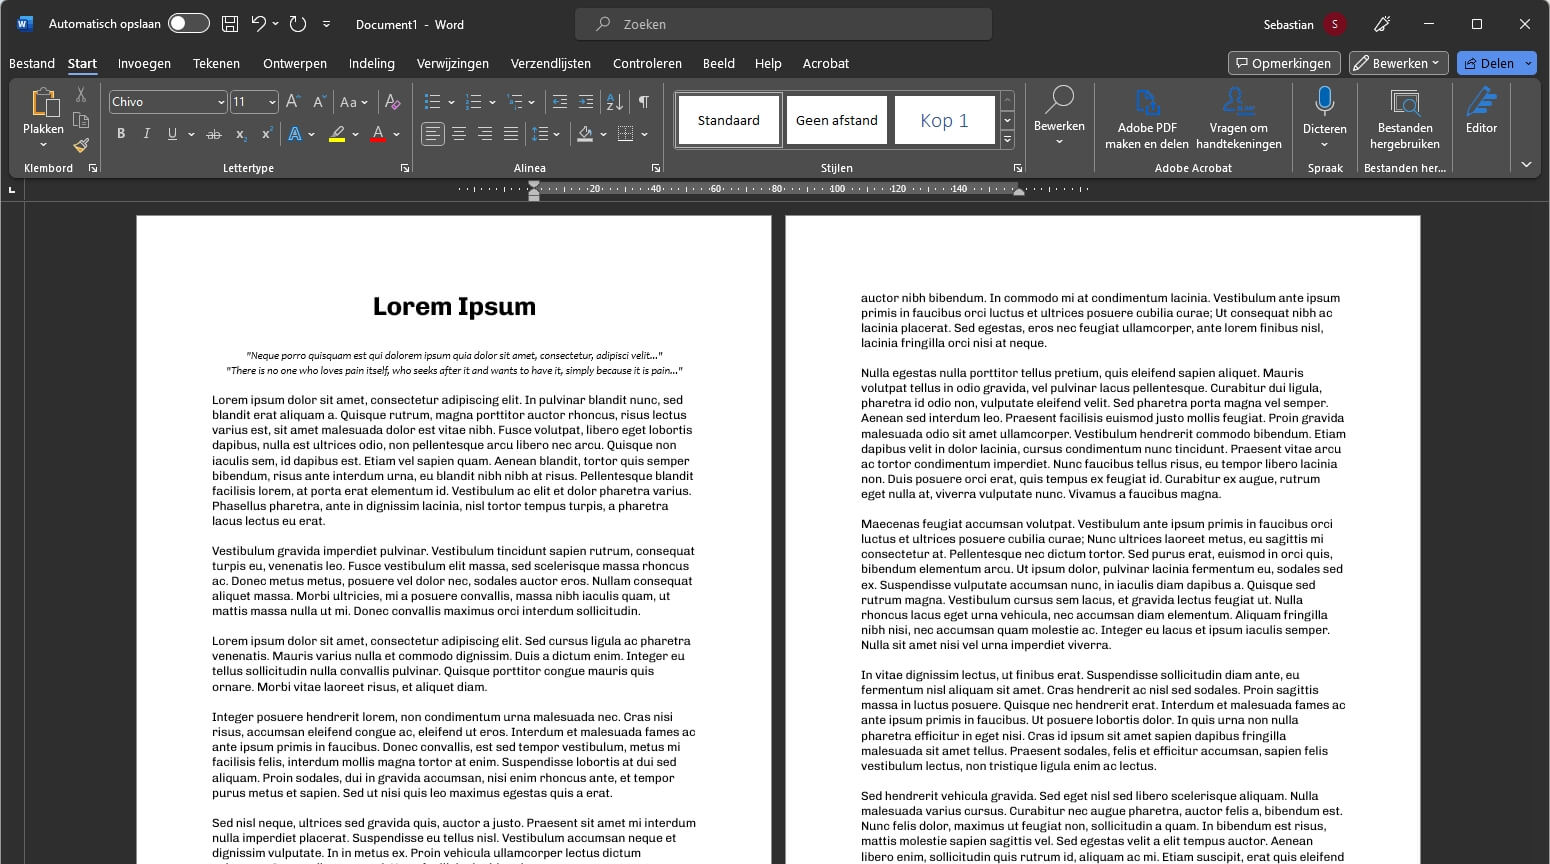This screenshot has width=1550, height=864.
Task: Click the Save floppy disk icon
Action: pos(230,24)
